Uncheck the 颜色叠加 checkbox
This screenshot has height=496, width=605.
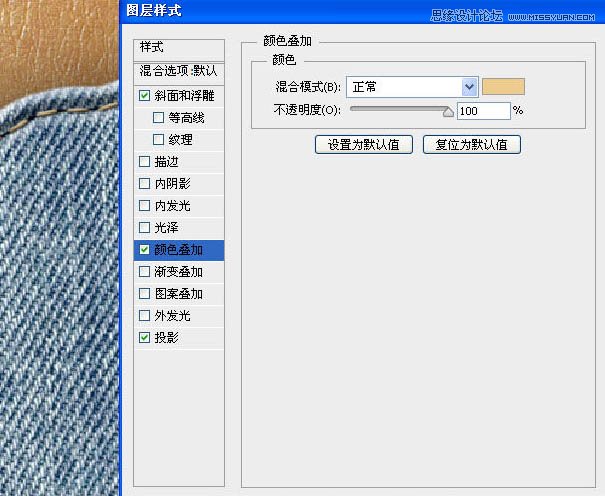point(144,250)
